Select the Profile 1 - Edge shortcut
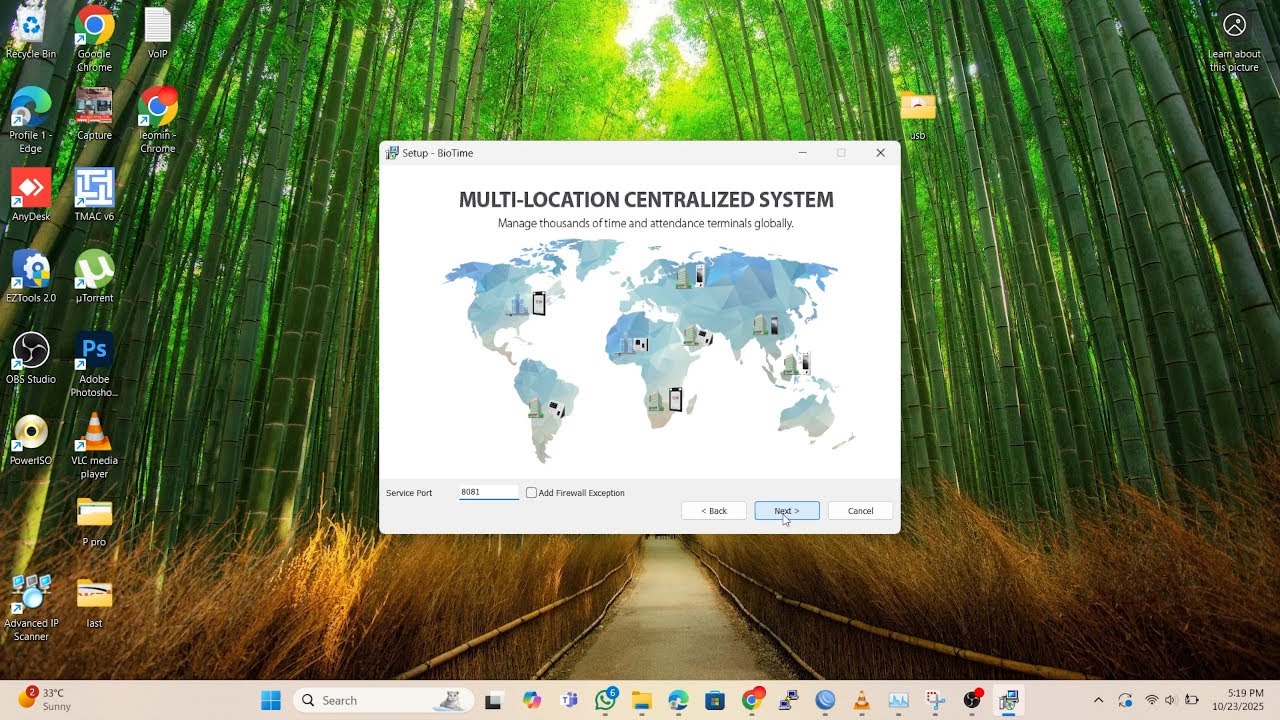The height and width of the screenshot is (720, 1280). pyautogui.click(x=31, y=120)
